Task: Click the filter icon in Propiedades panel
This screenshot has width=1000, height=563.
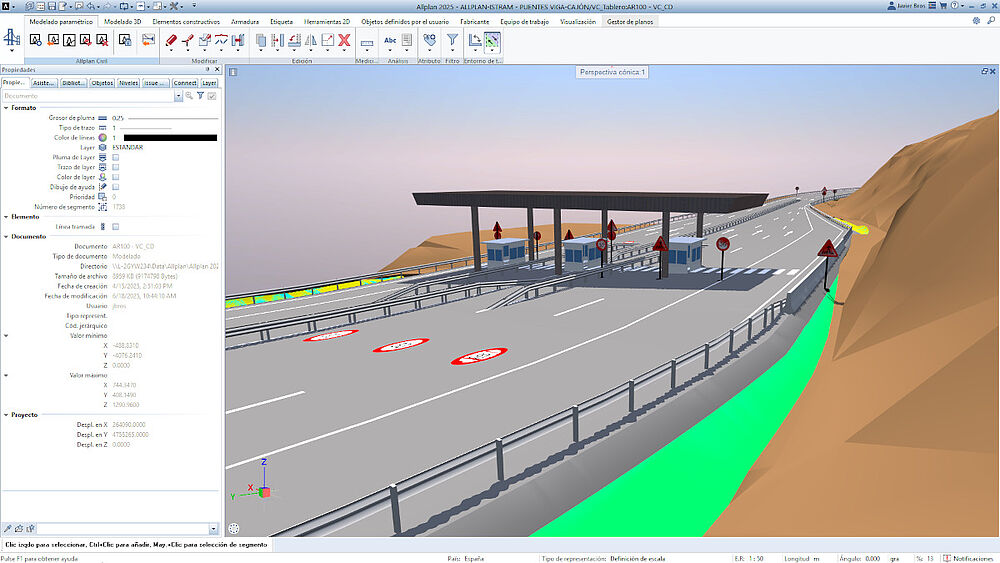Action: coord(200,96)
